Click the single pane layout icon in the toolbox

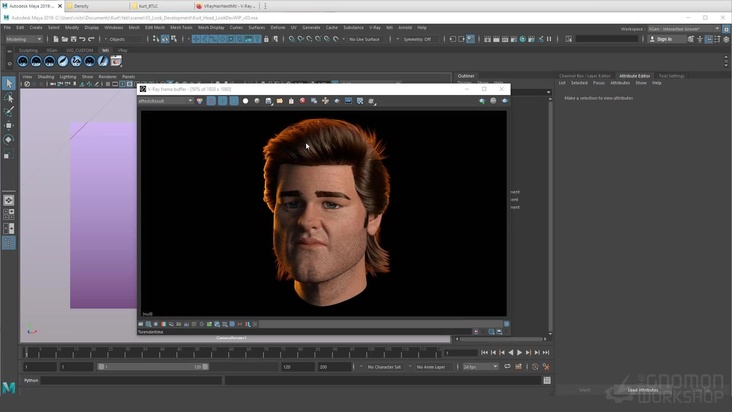(x=9, y=200)
